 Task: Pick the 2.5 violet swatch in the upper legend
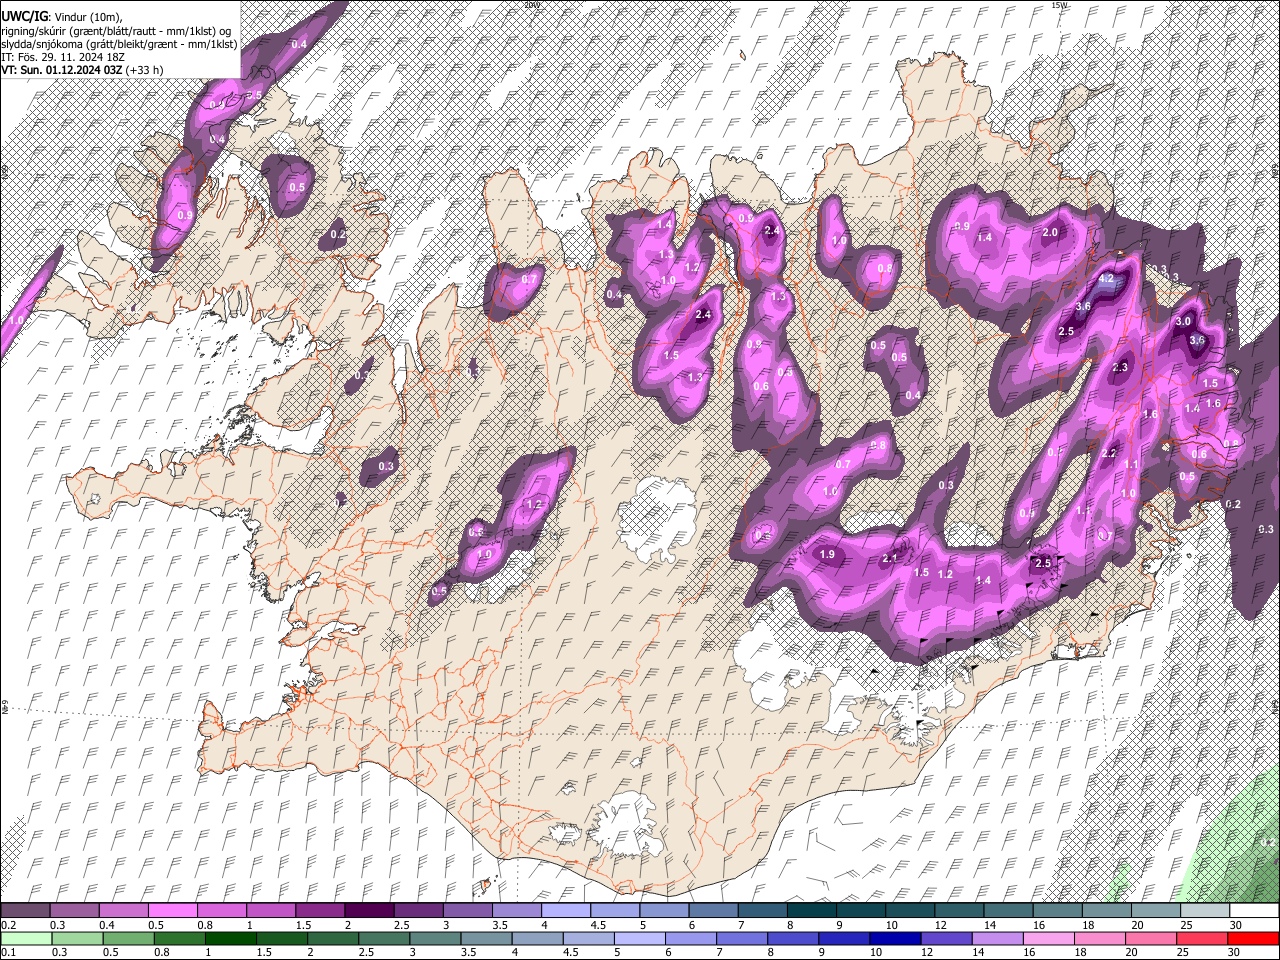[418, 911]
